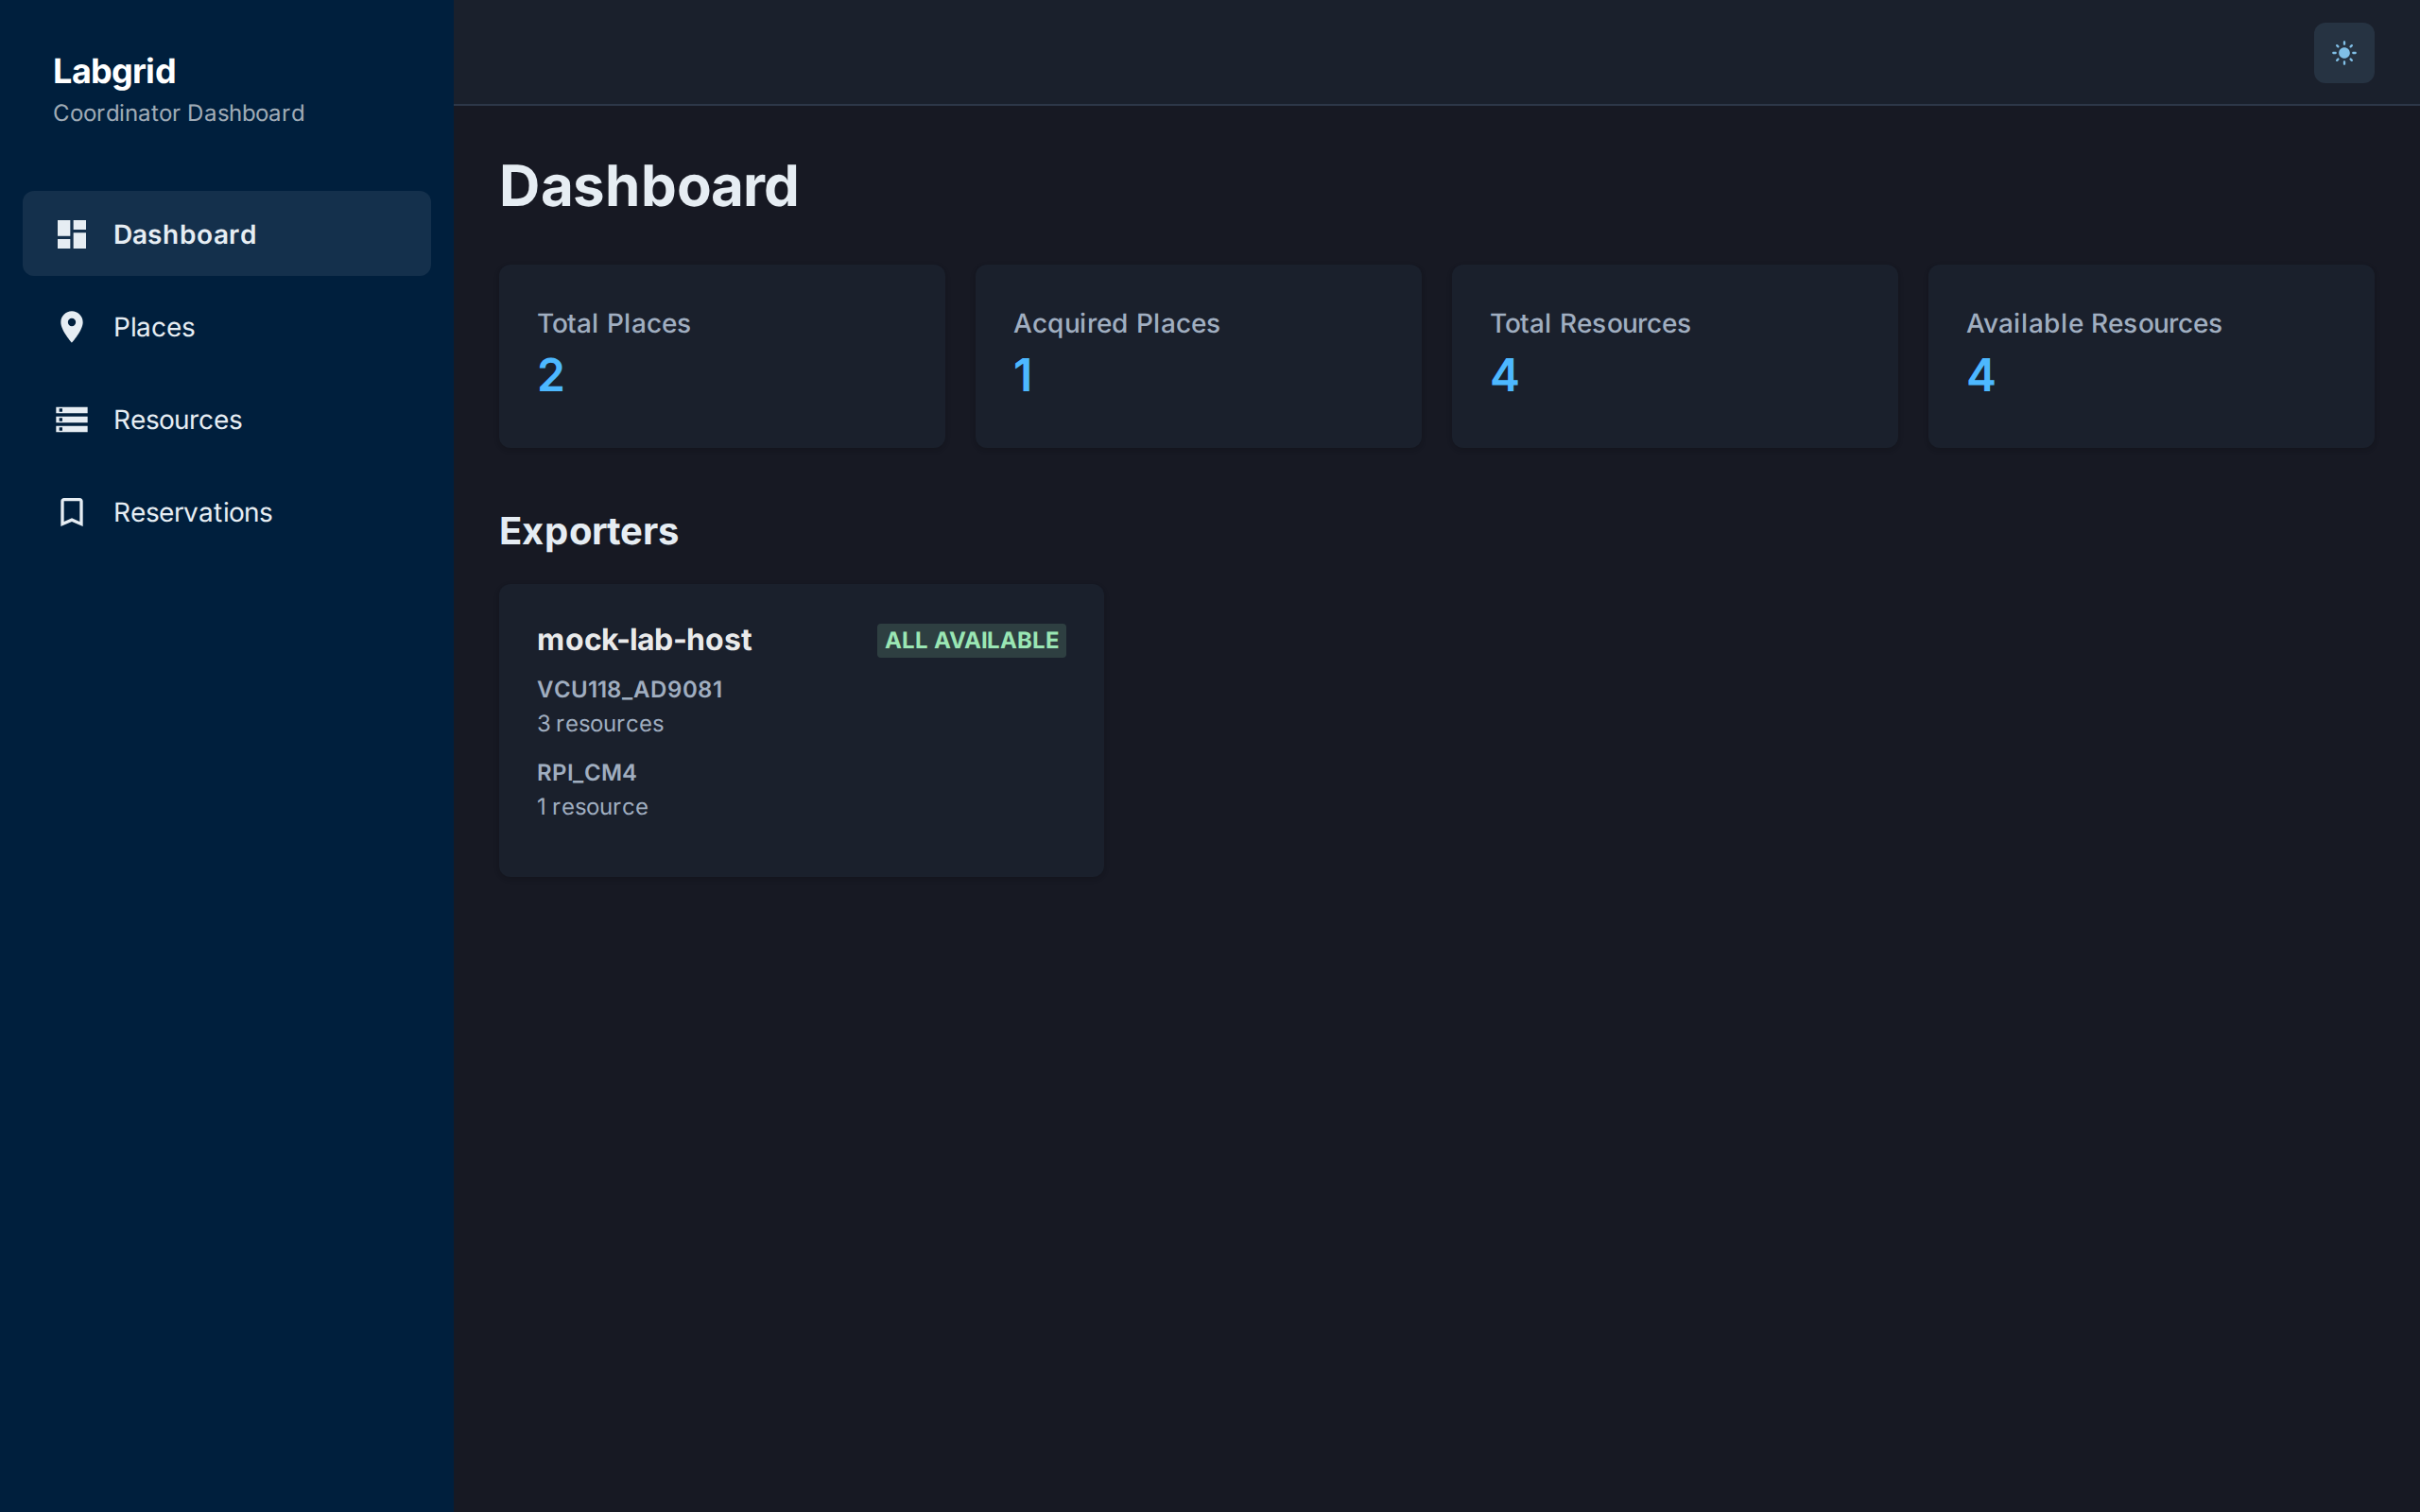This screenshot has height=1512, width=2420.
Task: Open the Resources section
Action: pyautogui.click(x=227, y=419)
